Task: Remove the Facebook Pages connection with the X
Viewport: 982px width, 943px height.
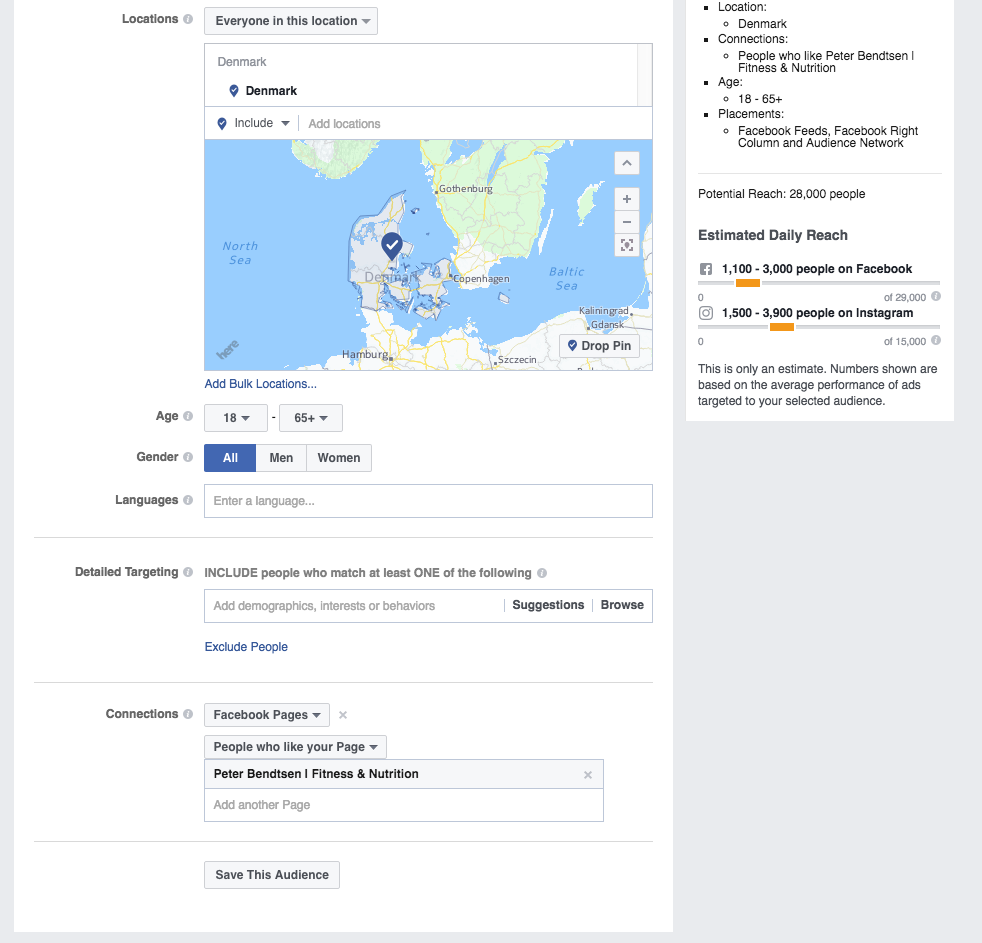Action: pyautogui.click(x=343, y=715)
